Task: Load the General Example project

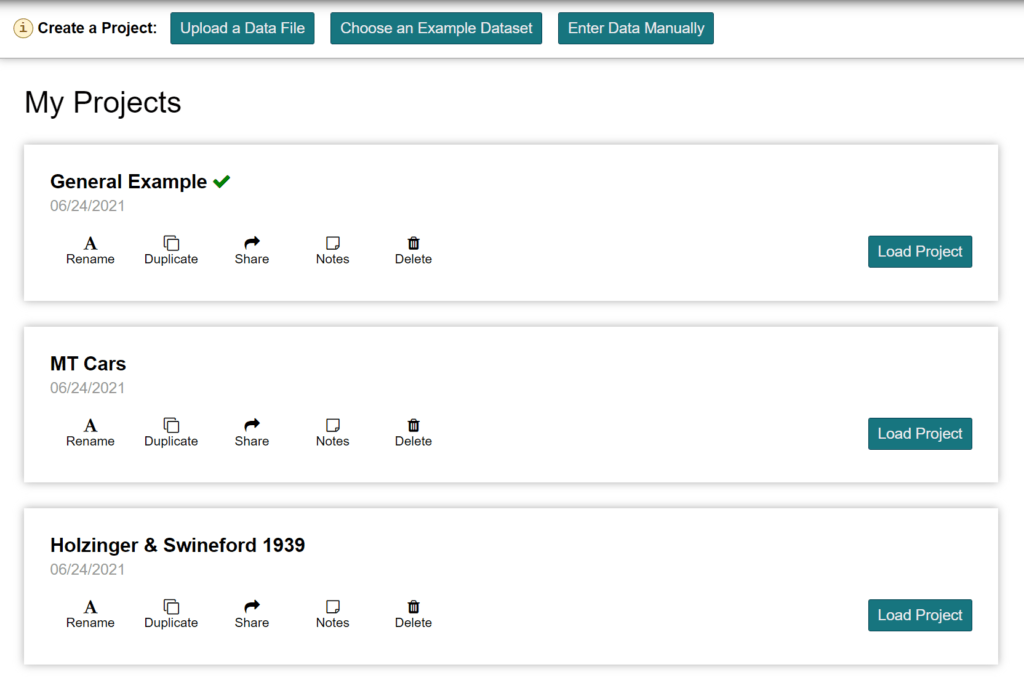Action: [x=919, y=252]
